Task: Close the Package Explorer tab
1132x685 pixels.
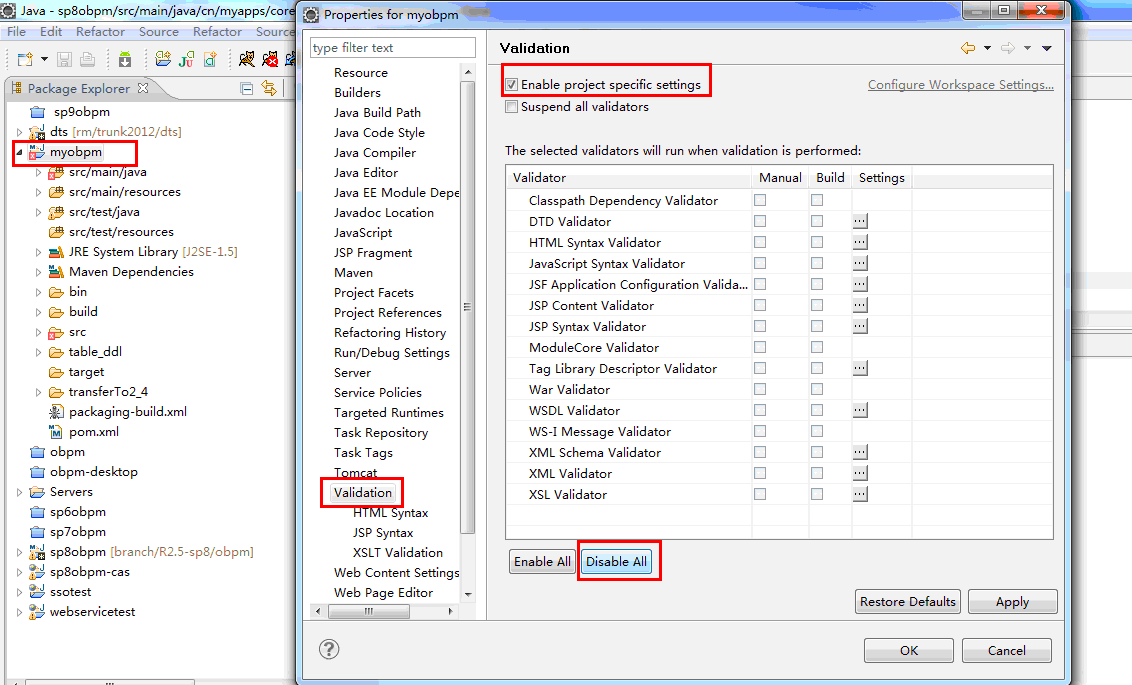Action: (143, 88)
